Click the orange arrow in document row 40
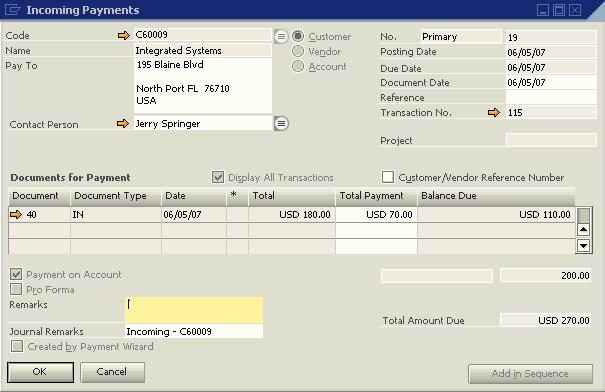Screen dimensions: 605x392 pyautogui.click(x=16, y=215)
